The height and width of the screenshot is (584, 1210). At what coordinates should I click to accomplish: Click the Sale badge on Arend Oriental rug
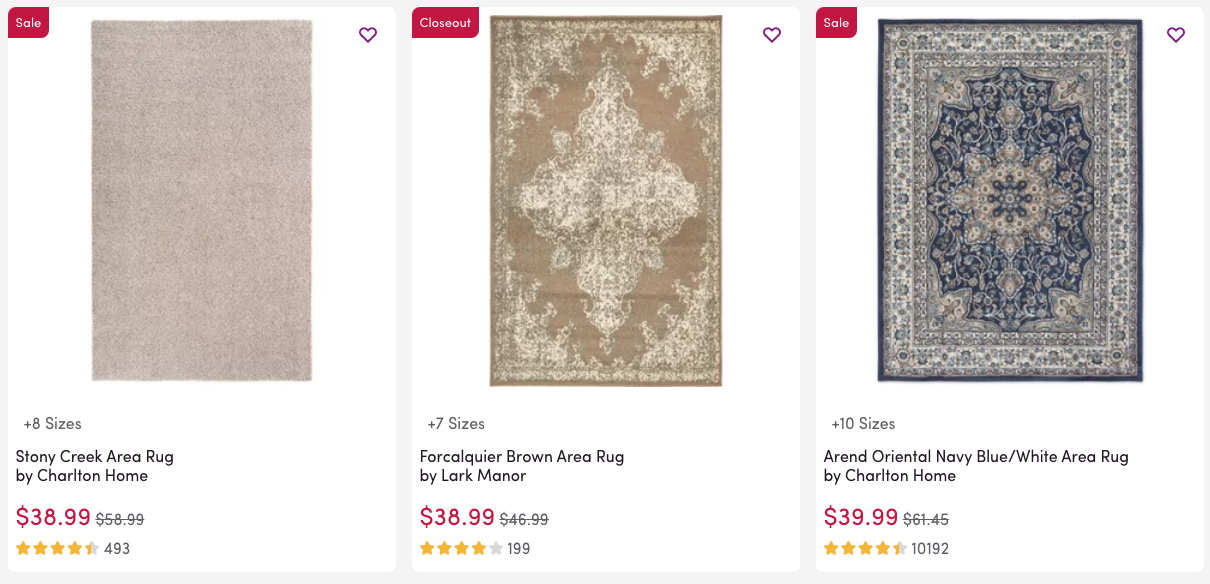coord(836,23)
